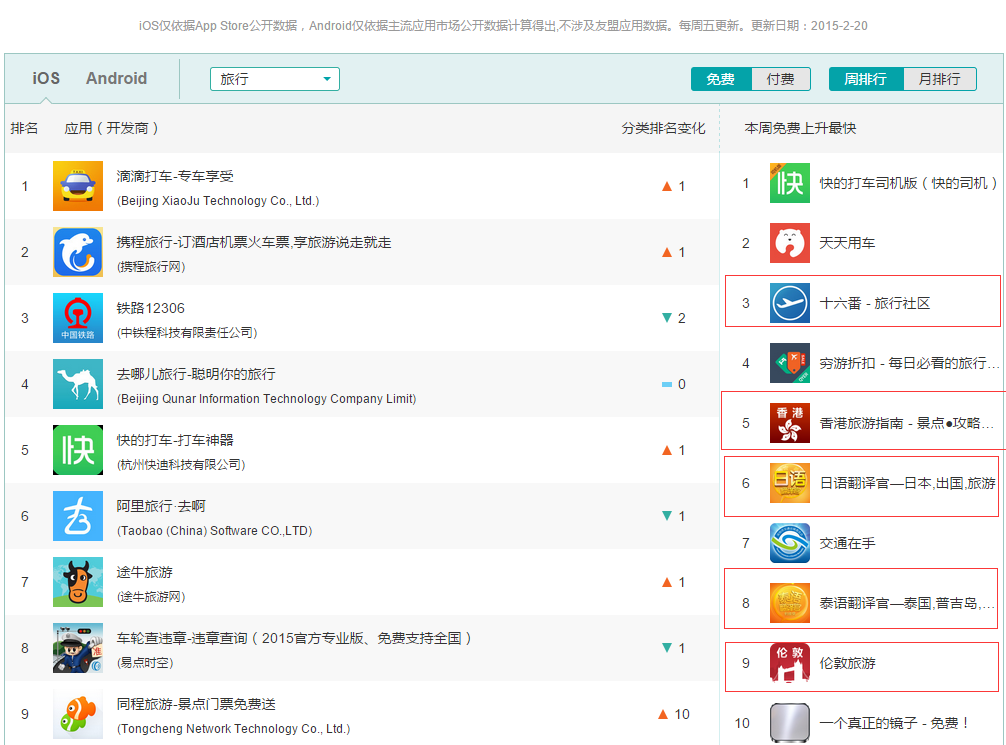Image resolution: width=1006 pixels, height=745 pixels.
Task: Open the 途牛旅游 cow icon
Action: tap(78, 582)
